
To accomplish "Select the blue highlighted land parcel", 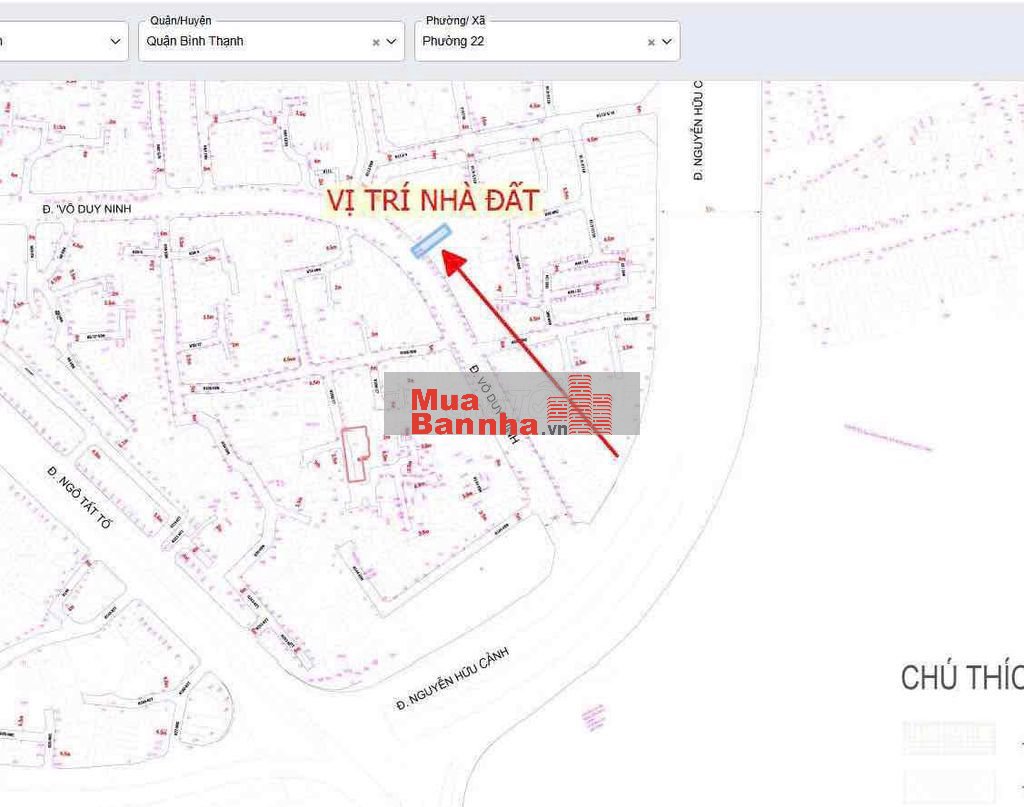I will coord(432,241).
